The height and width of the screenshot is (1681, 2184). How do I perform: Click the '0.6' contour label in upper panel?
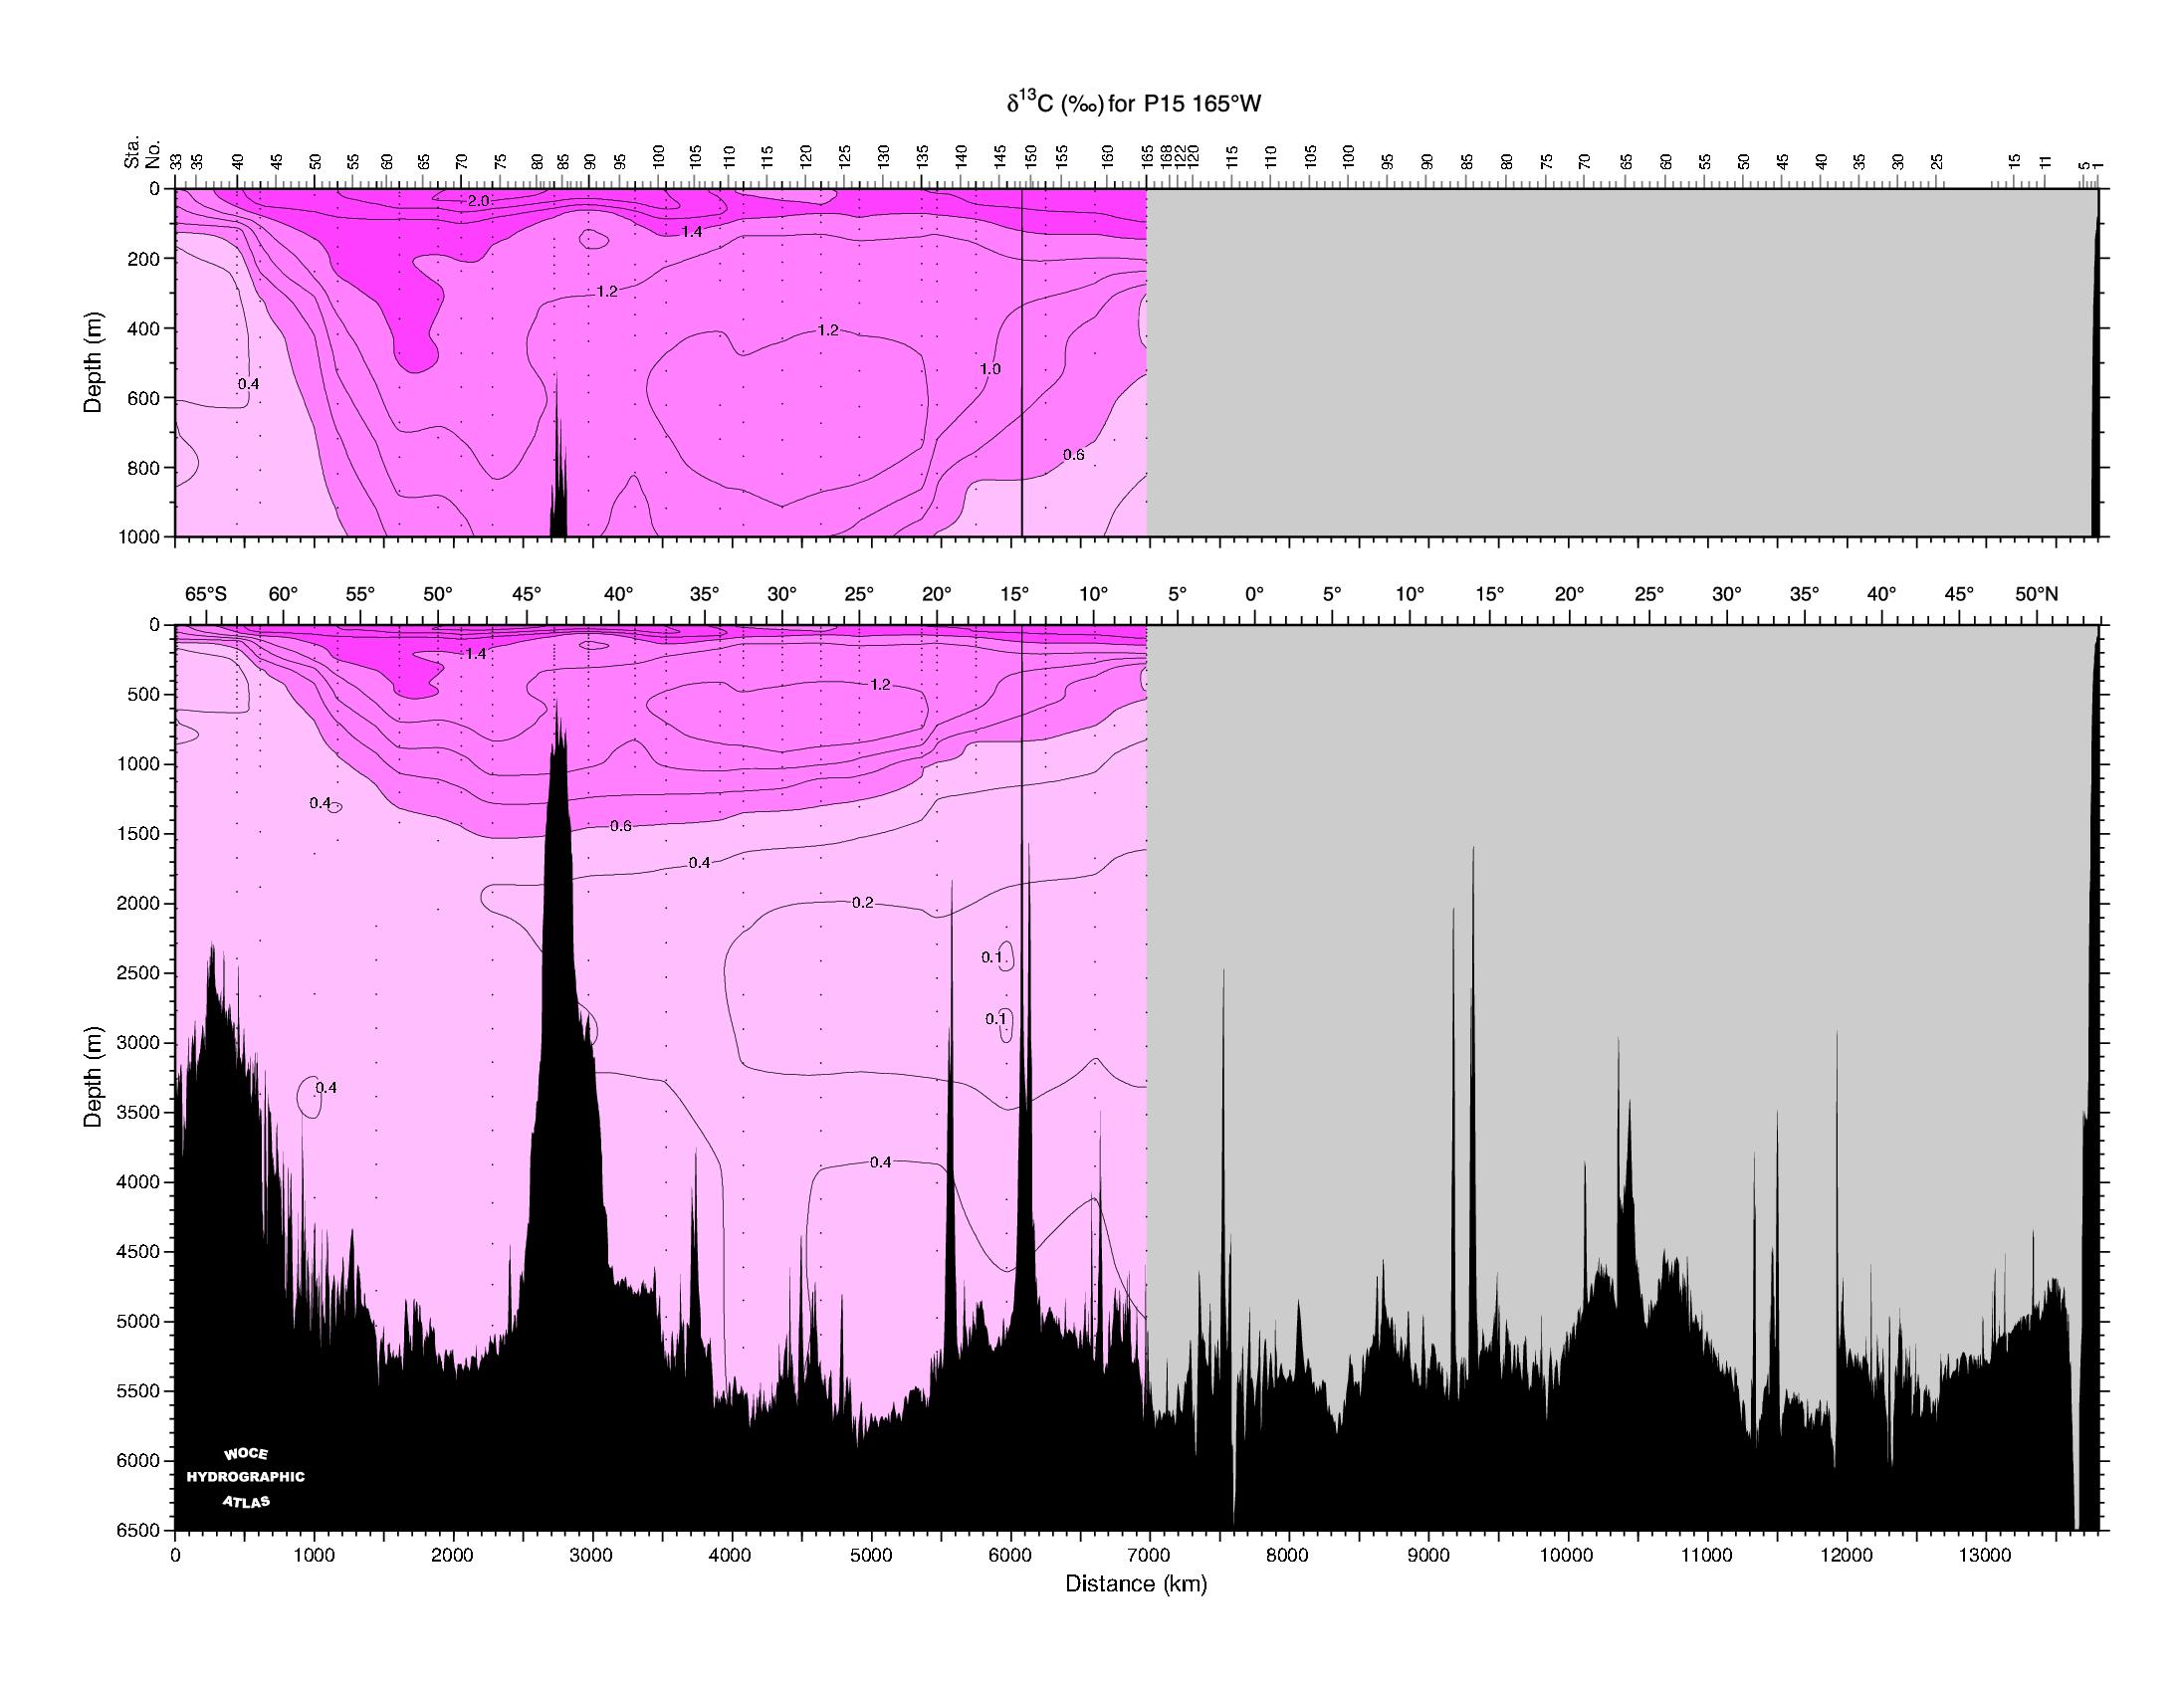coord(1073,455)
